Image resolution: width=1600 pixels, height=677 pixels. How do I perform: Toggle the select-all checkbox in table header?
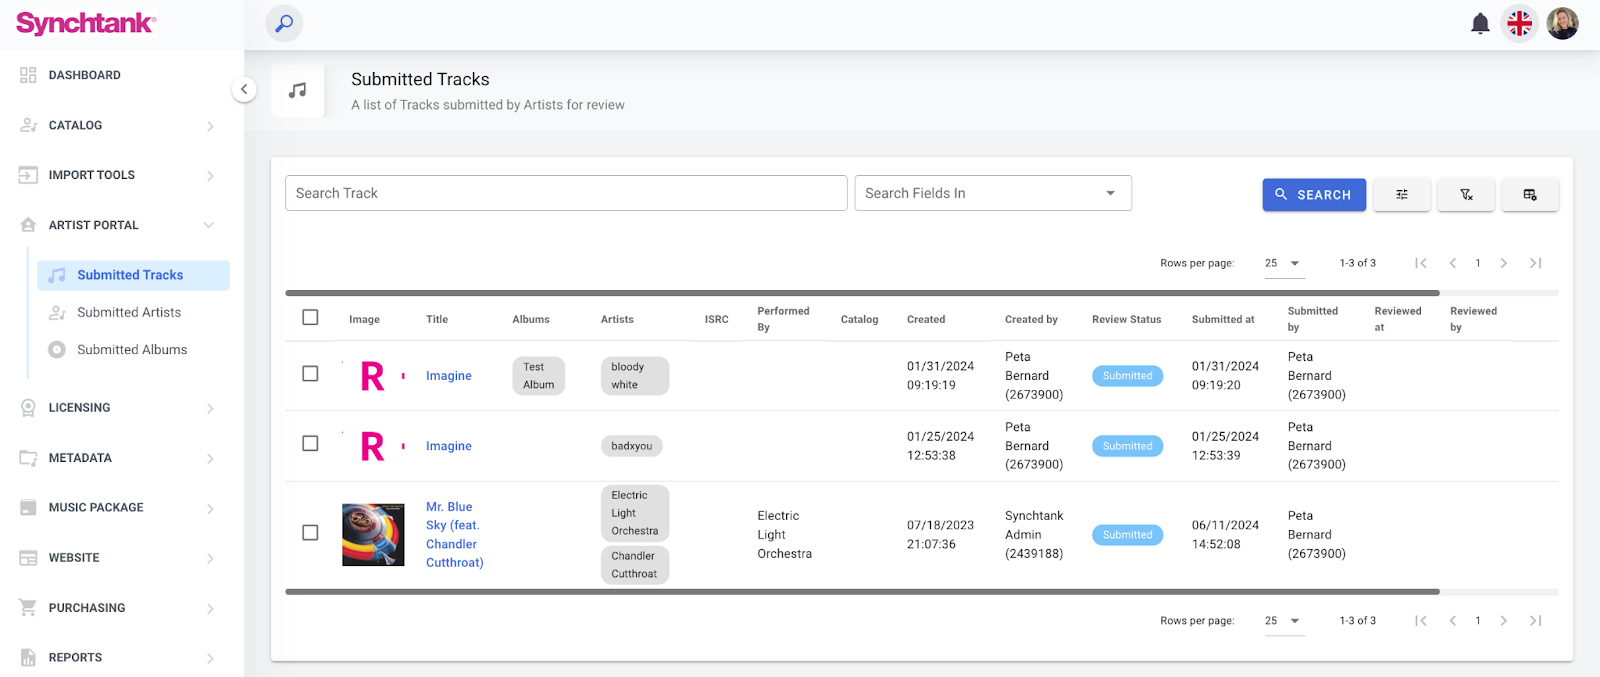click(x=310, y=318)
